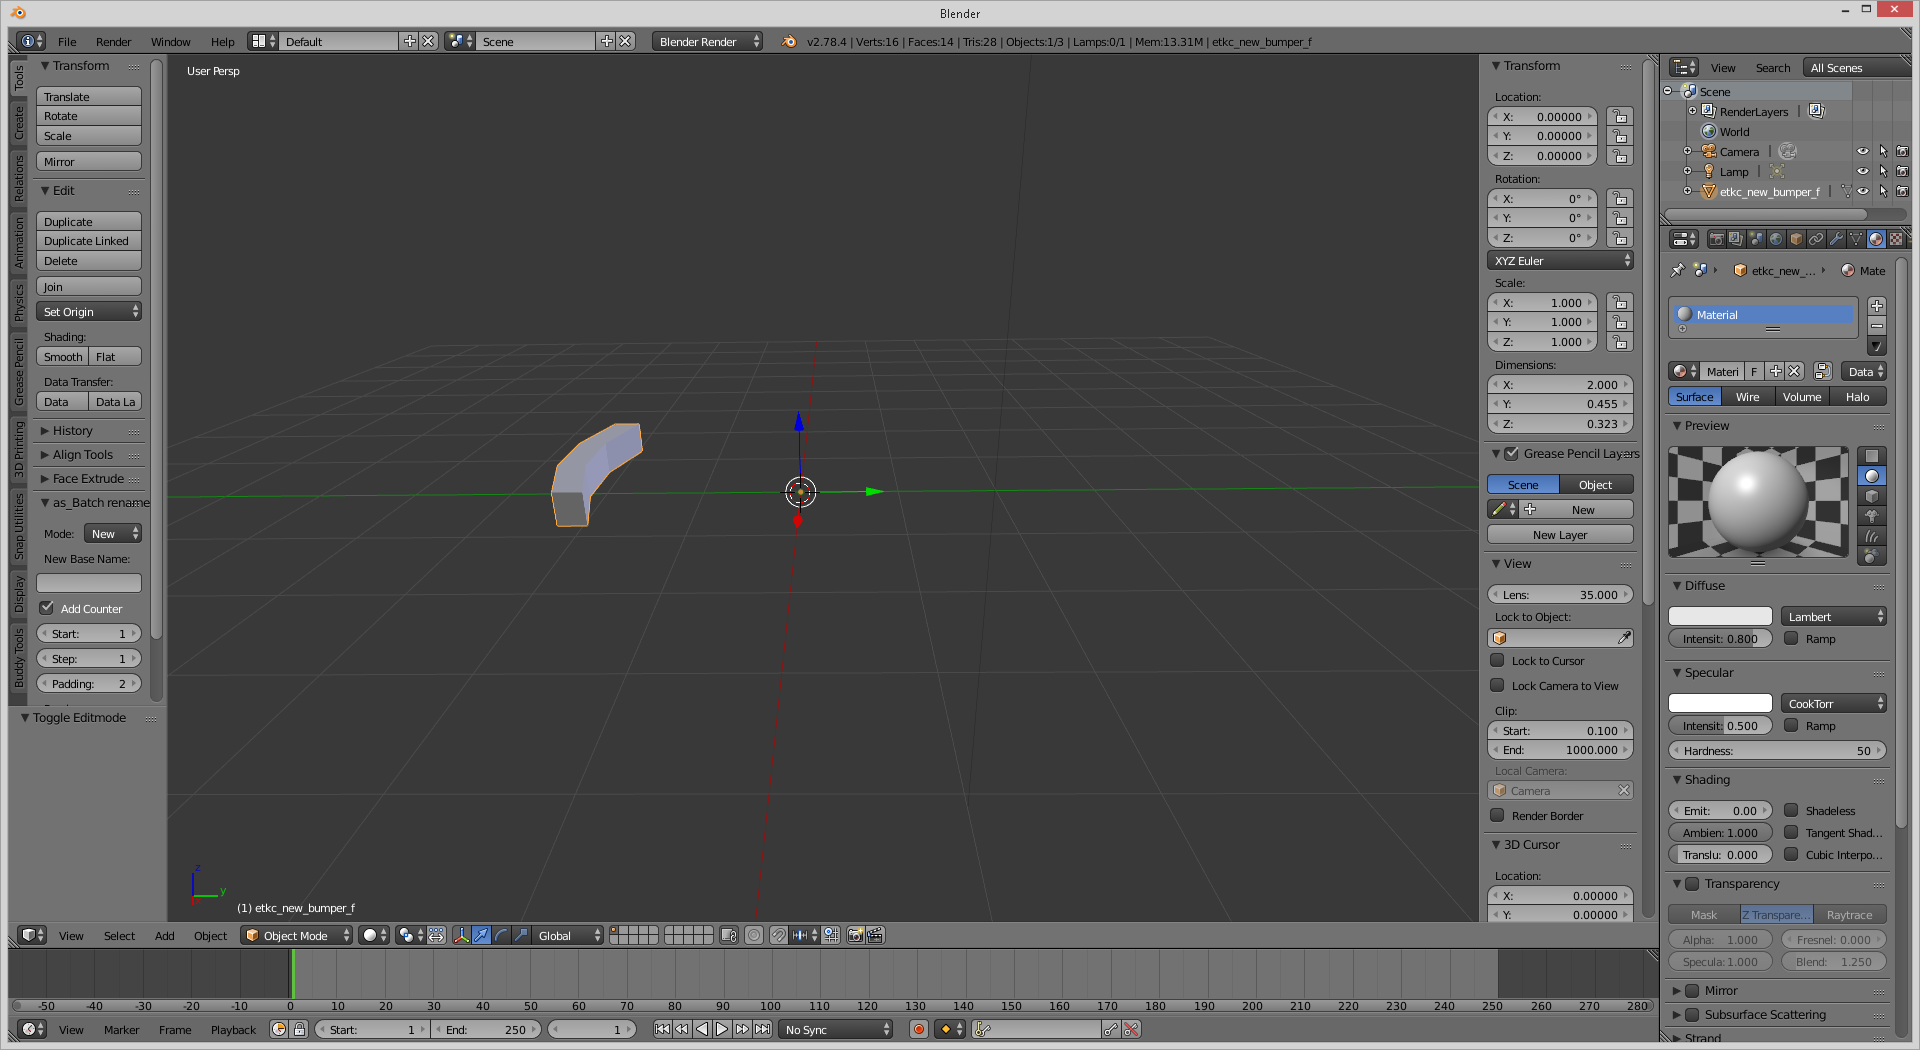The image size is (1920, 1050).
Task: Play animation forward in timeline
Action: tap(722, 1029)
